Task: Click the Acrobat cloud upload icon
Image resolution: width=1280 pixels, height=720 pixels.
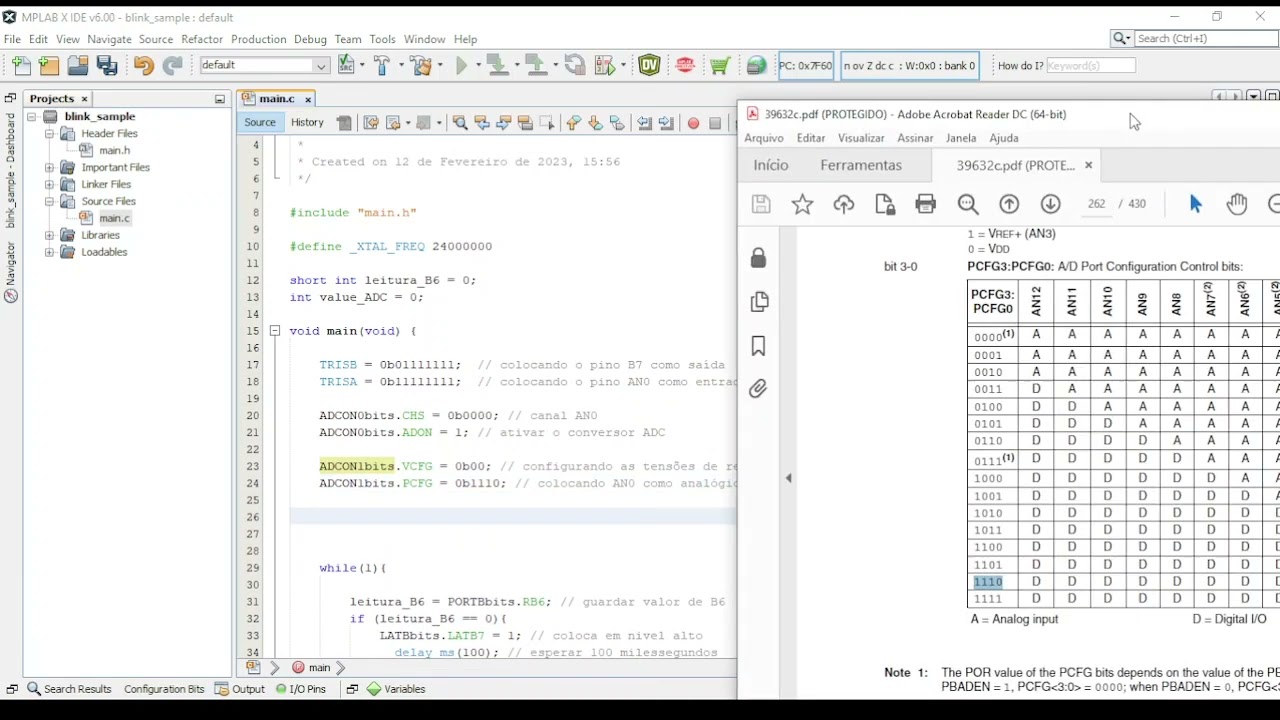Action: pyautogui.click(x=844, y=204)
